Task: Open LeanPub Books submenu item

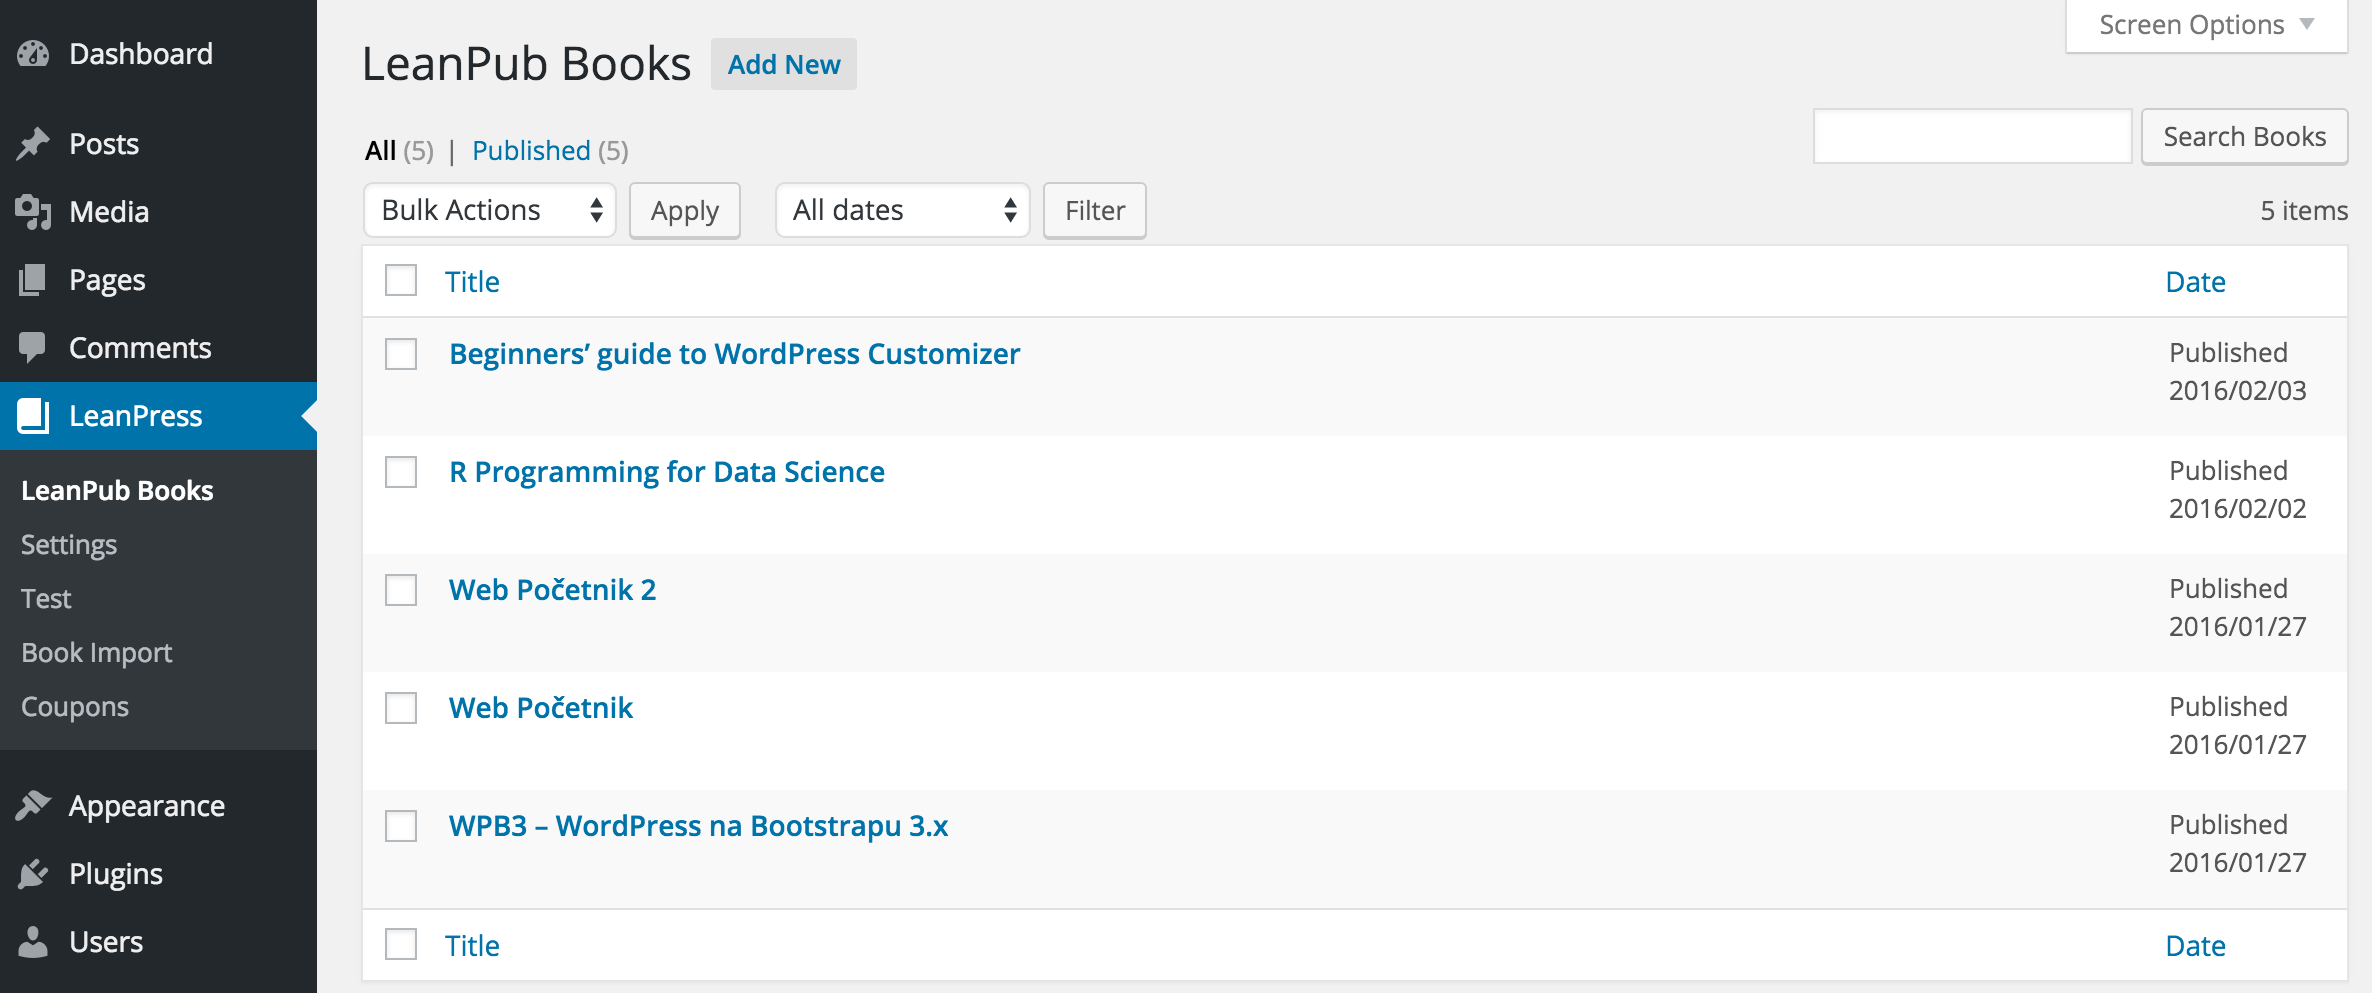Action: pos(117,491)
